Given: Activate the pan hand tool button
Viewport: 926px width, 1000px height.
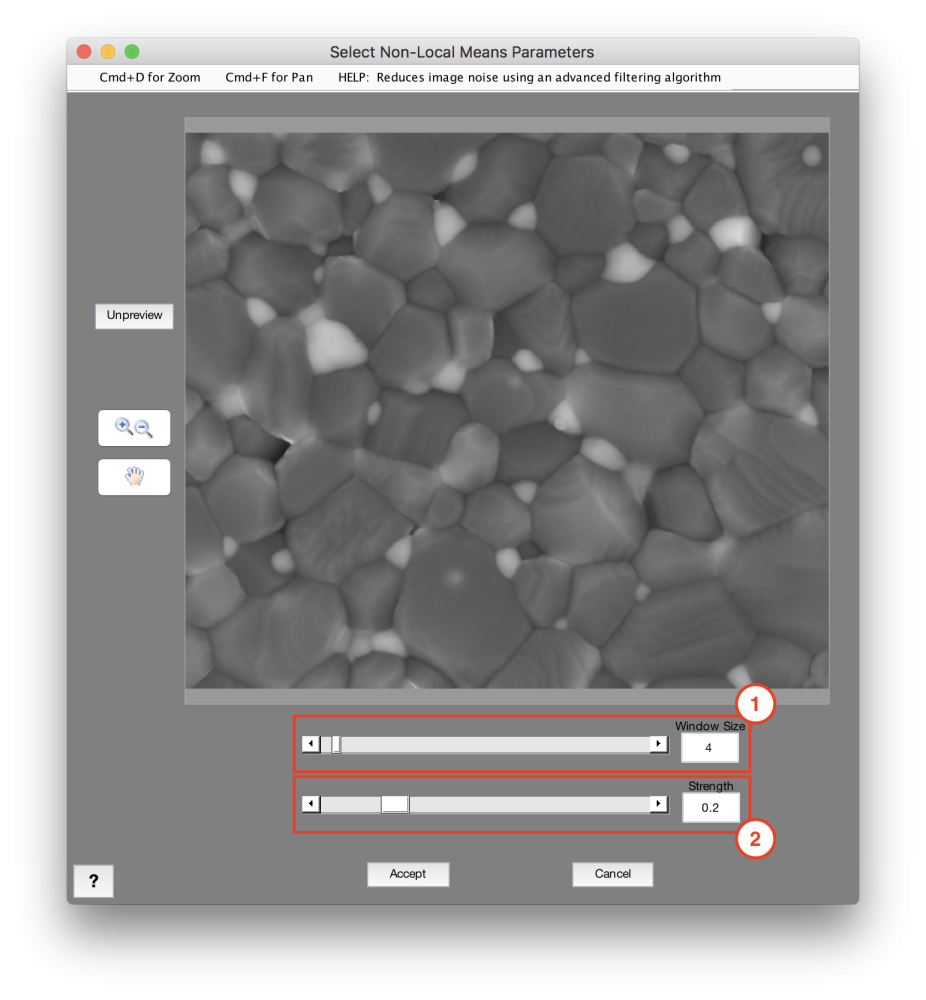Looking at the screenshot, I should (134, 477).
